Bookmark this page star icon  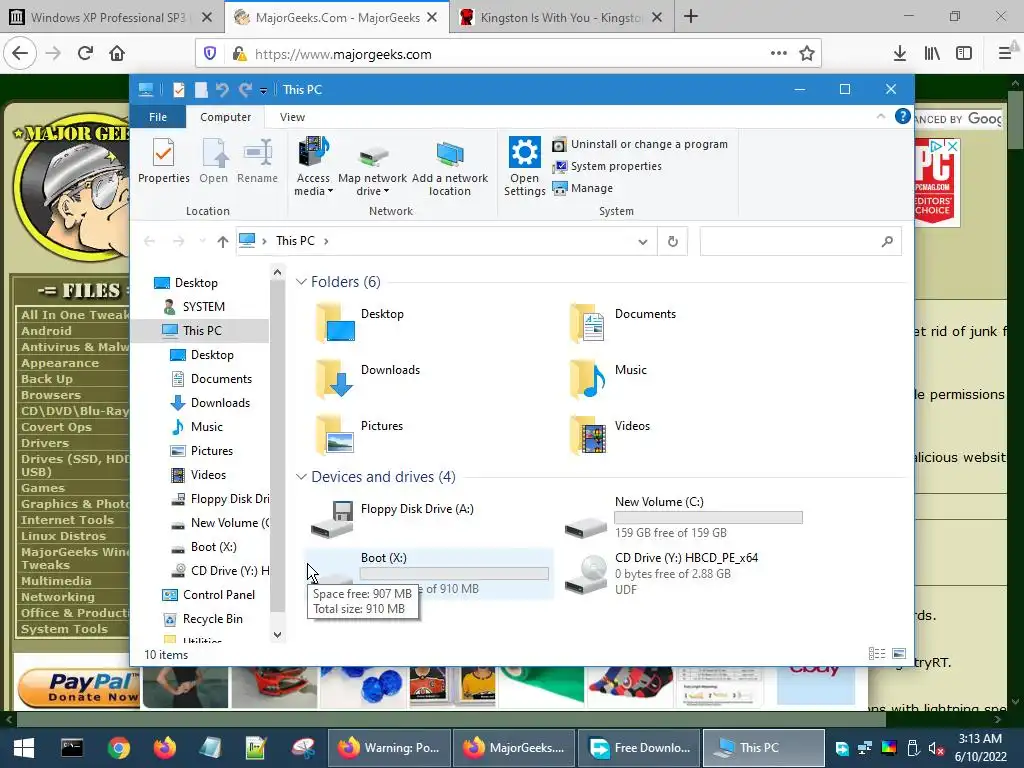click(x=807, y=54)
